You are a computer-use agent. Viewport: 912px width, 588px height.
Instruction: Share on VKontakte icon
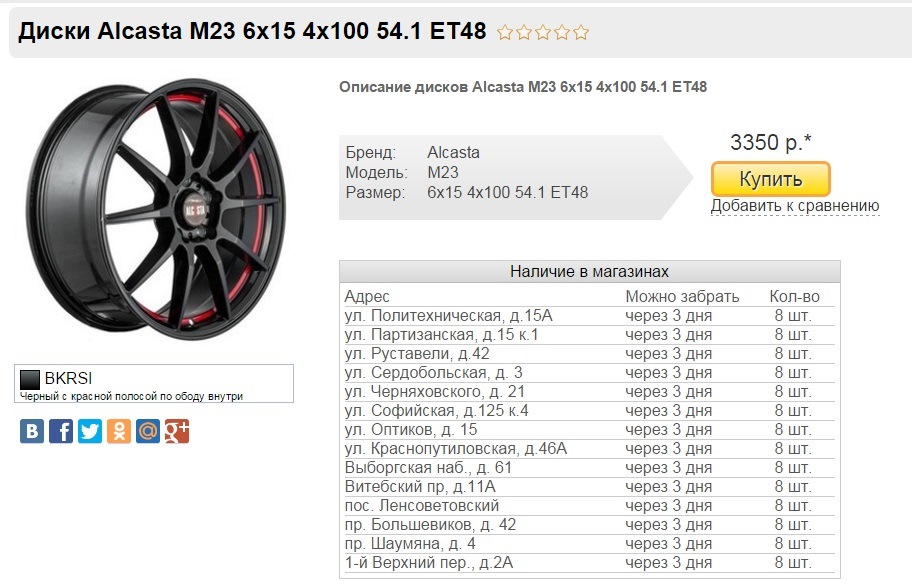(32, 431)
